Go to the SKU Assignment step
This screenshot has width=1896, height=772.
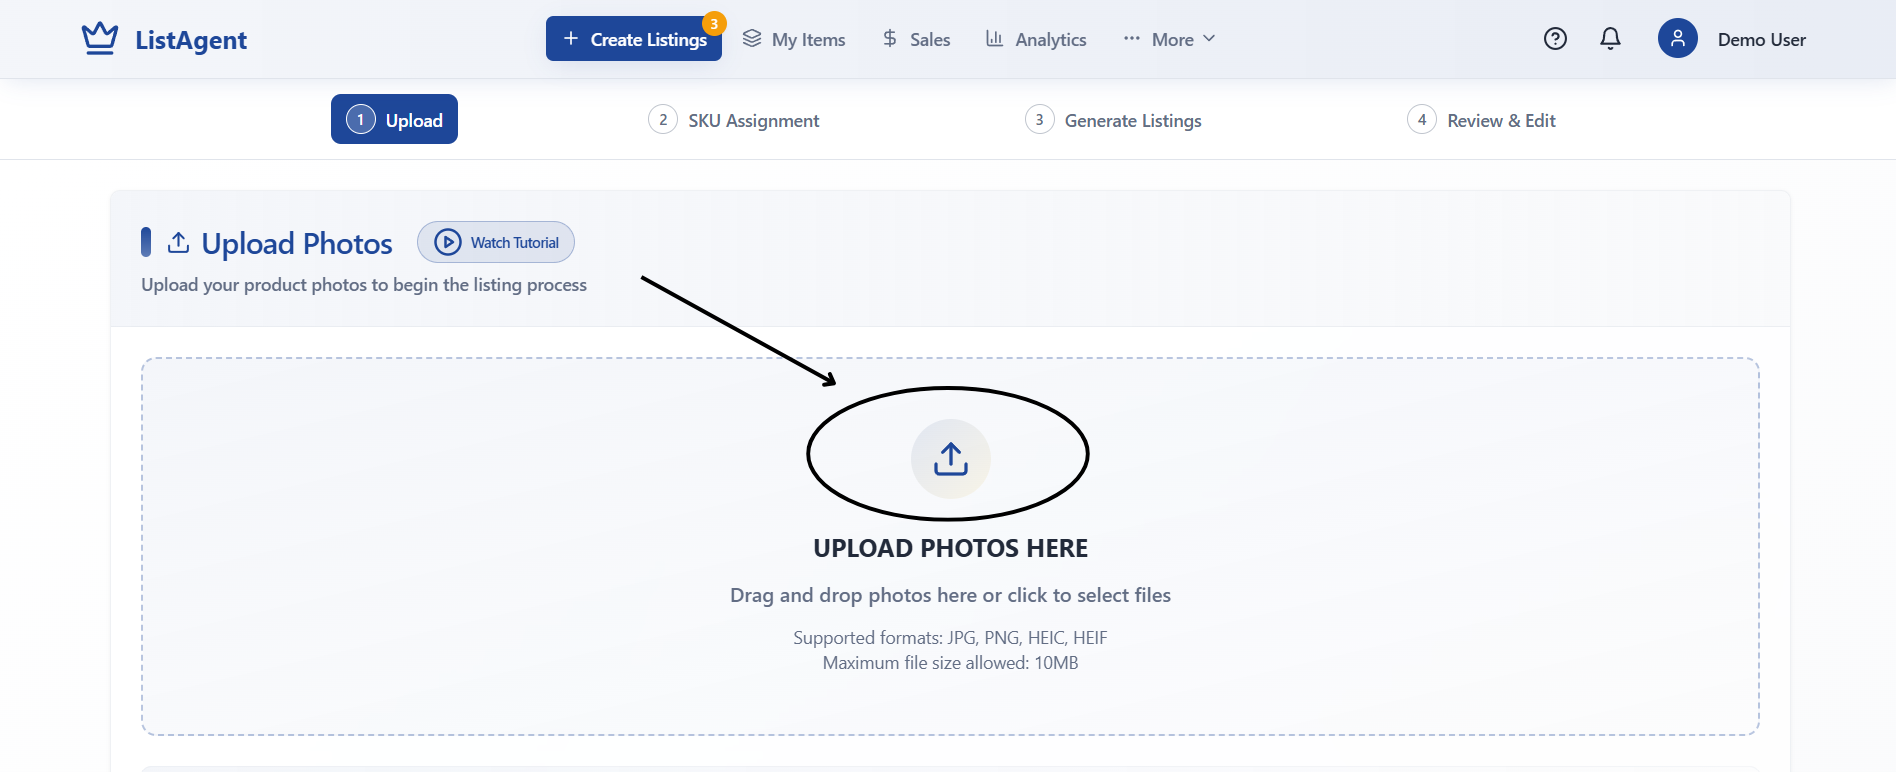tap(734, 120)
